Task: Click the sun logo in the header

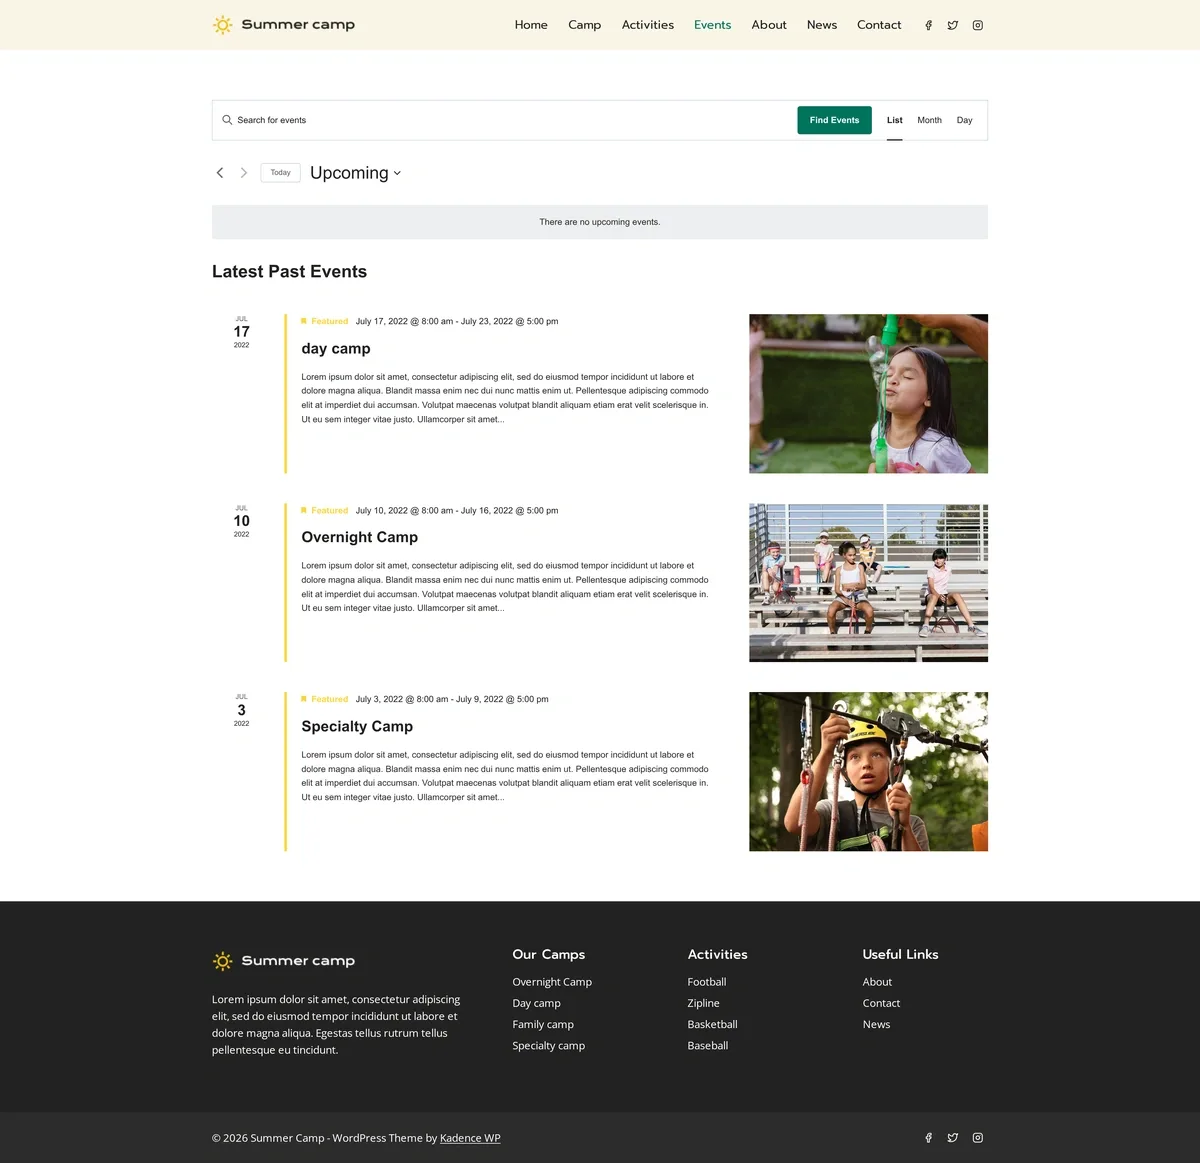Action: point(222,25)
